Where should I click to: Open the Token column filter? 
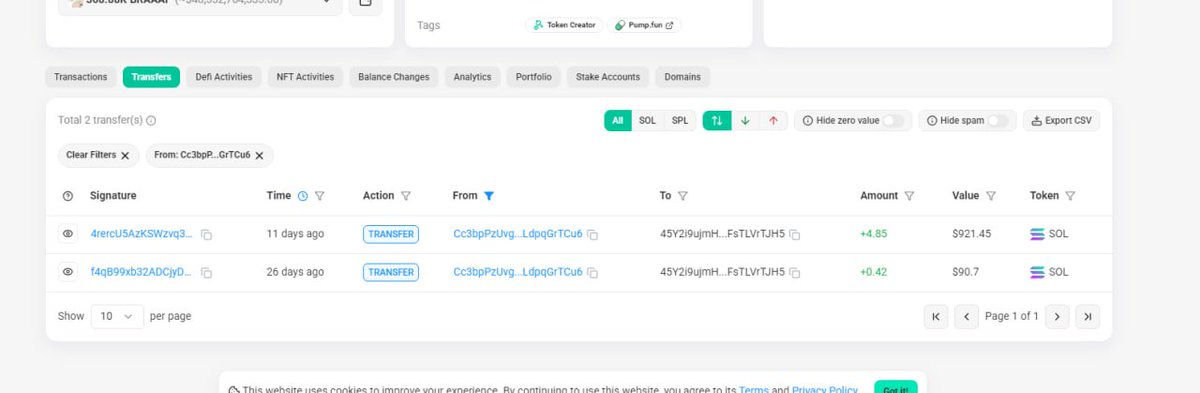1070,196
